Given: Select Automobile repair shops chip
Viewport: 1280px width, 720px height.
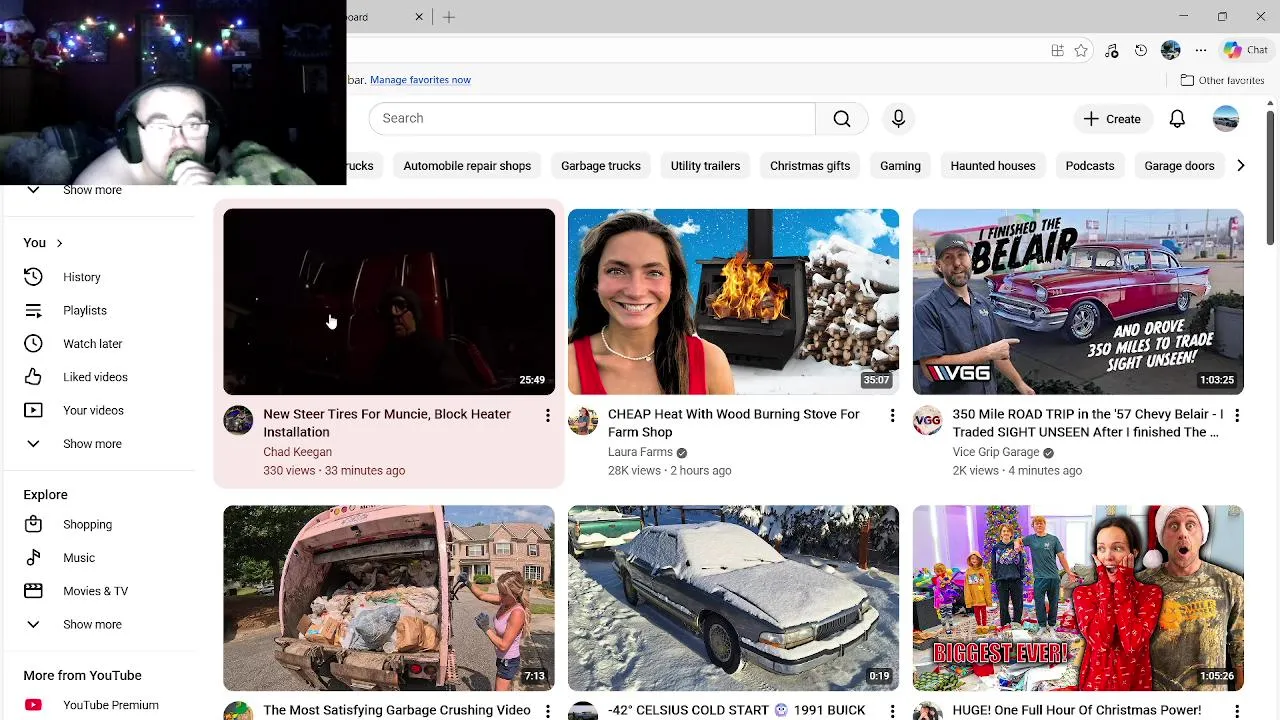Looking at the screenshot, I should [x=467, y=166].
